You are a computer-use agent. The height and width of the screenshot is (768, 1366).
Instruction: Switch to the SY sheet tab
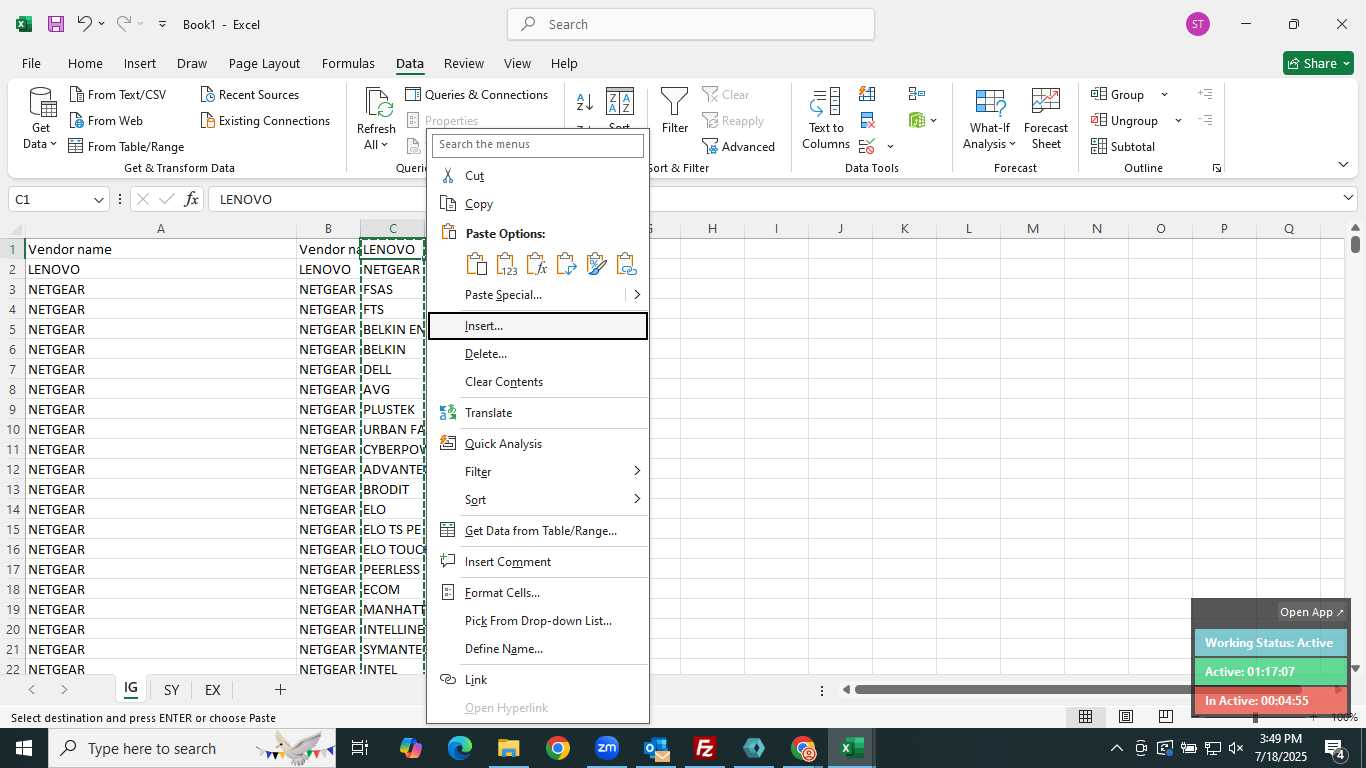coord(171,690)
